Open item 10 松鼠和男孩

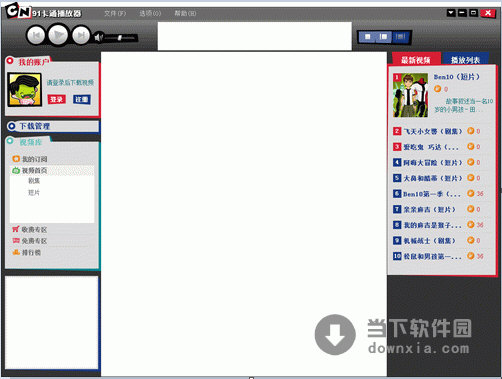pyautogui.click(x=433, y=256)
